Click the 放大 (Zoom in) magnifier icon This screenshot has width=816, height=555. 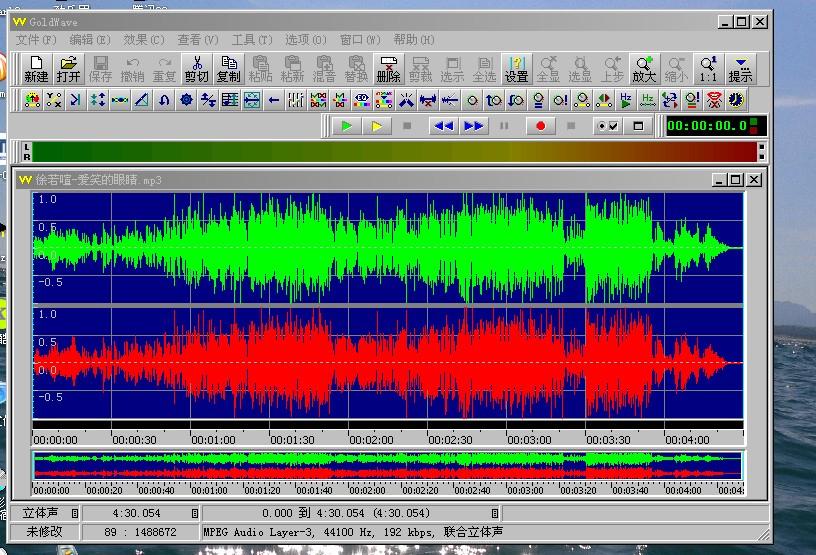tap(644, 69)
